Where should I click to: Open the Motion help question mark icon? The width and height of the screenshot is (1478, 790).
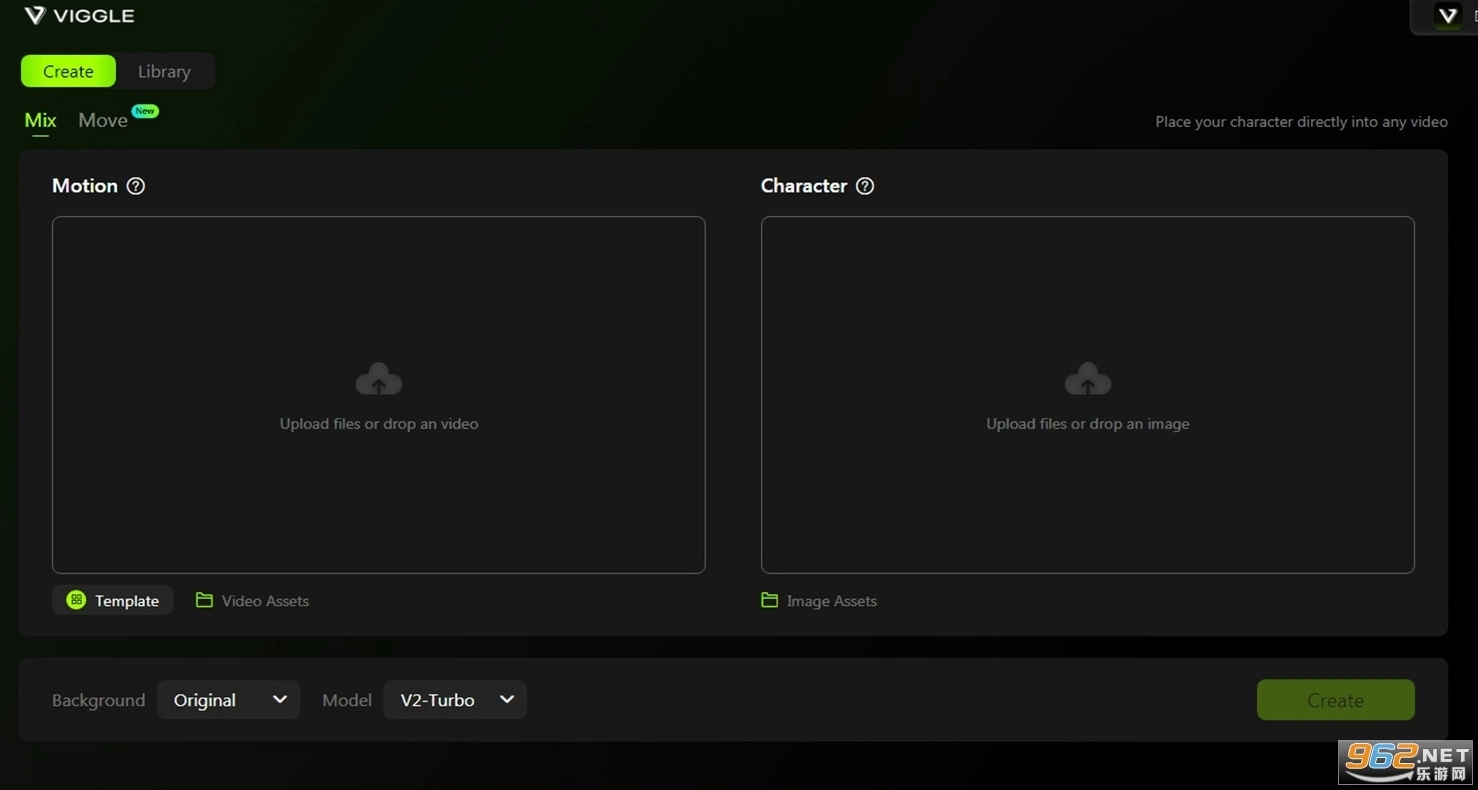136,186
